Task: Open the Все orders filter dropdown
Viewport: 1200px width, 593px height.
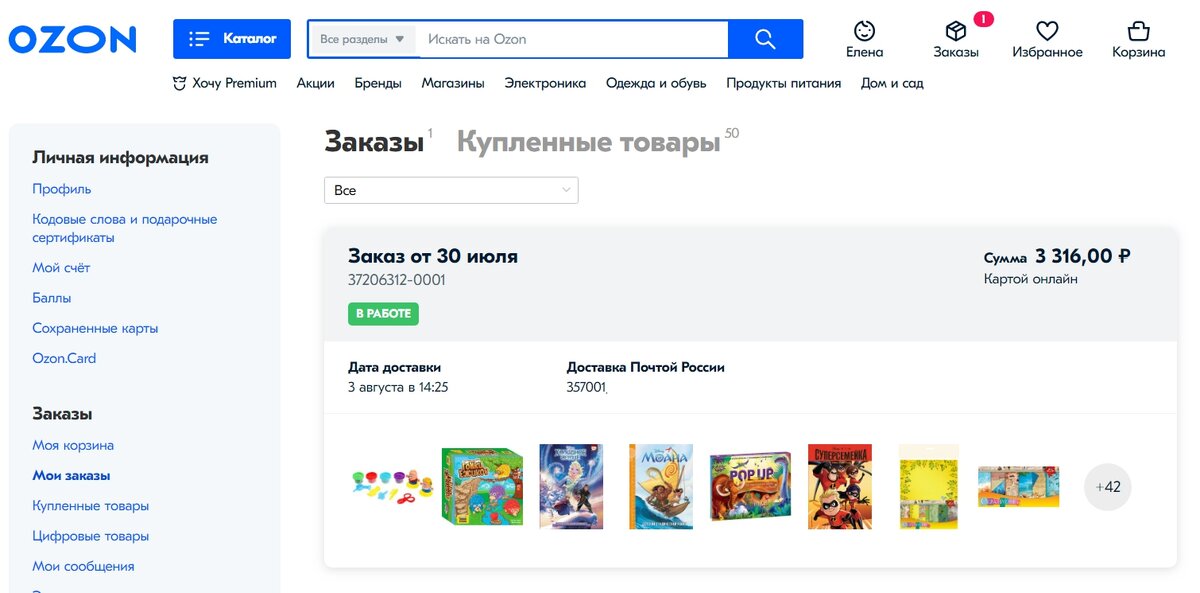Action: point(451,190)
